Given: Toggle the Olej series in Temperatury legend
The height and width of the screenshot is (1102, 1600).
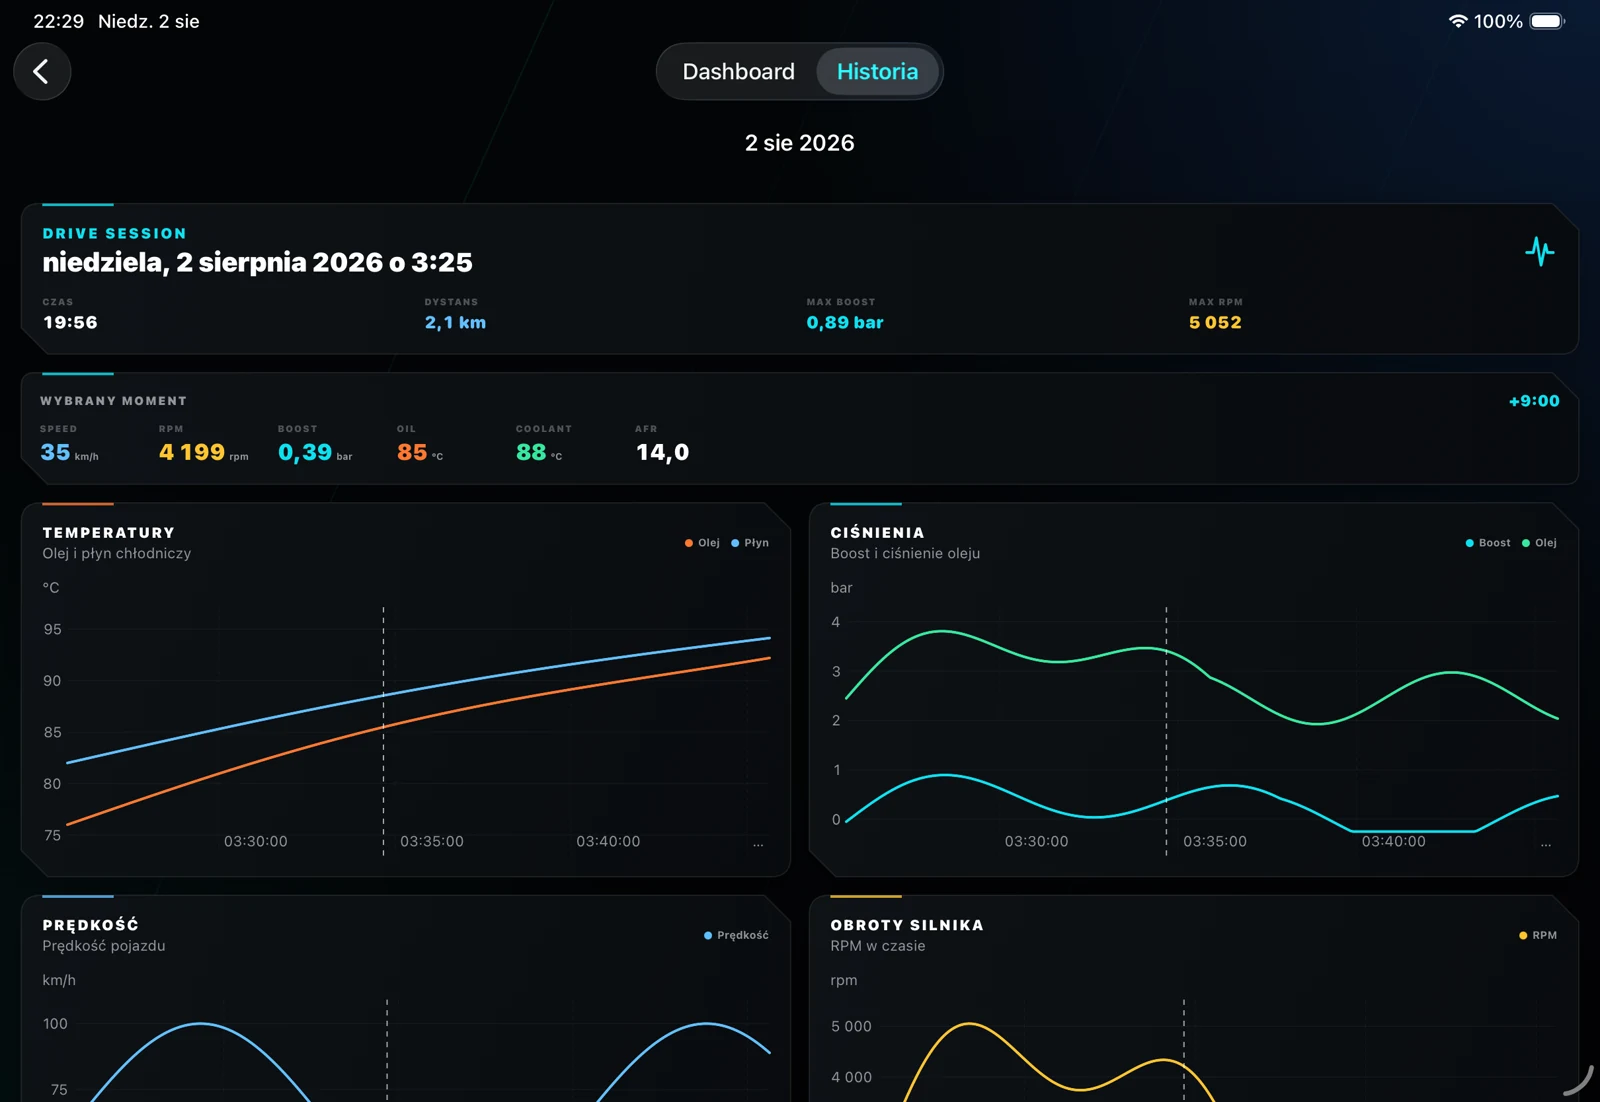Looking at the screenshot, I should coord(702,543).
